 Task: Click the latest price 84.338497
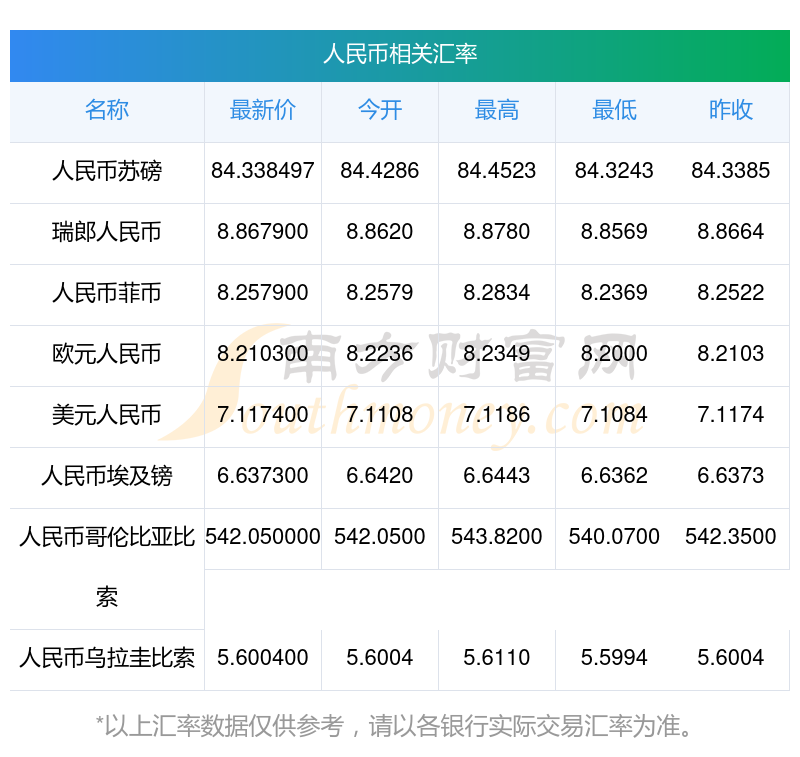tap(262, 171)
